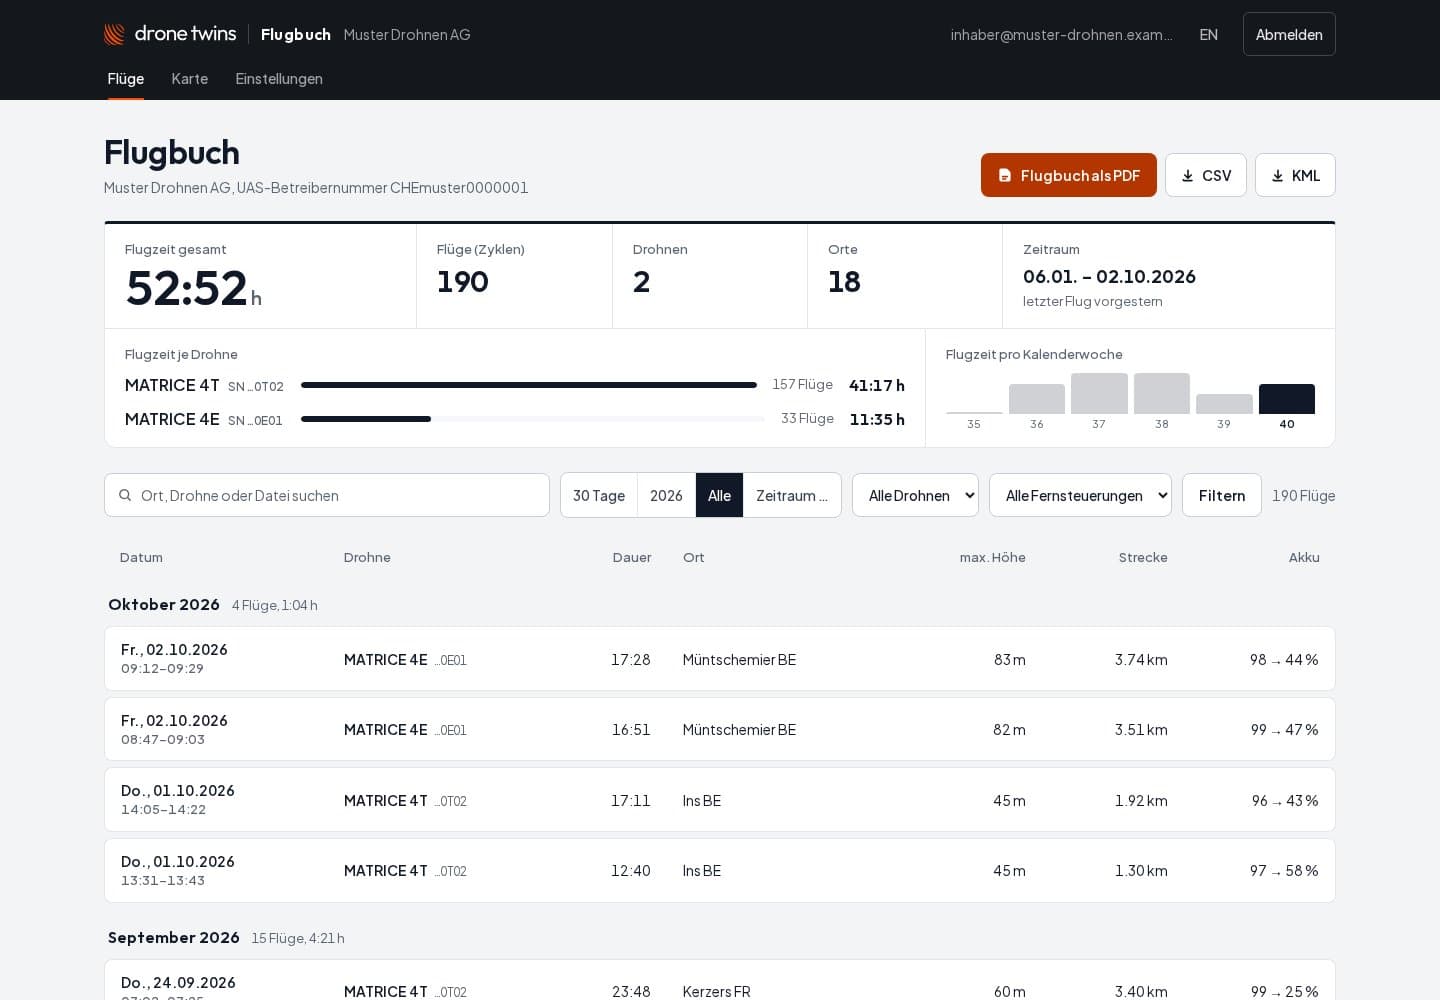Expand the Alle Fernsteuerungen dropdown
1440x1000 pixels.
1080,495
